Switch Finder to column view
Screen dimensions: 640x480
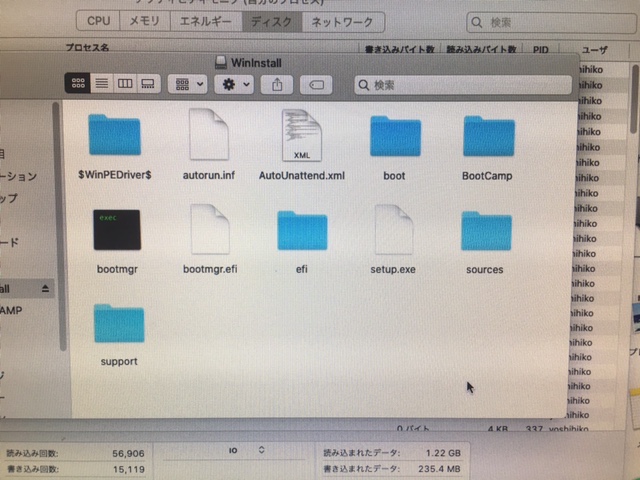tap(125, 84)
